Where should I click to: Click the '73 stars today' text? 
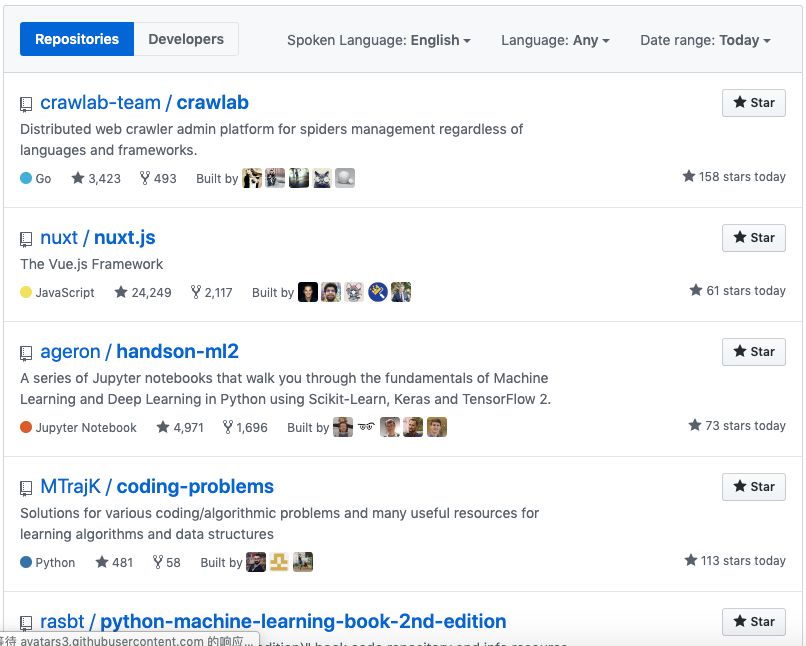click(x=737, y=426)
